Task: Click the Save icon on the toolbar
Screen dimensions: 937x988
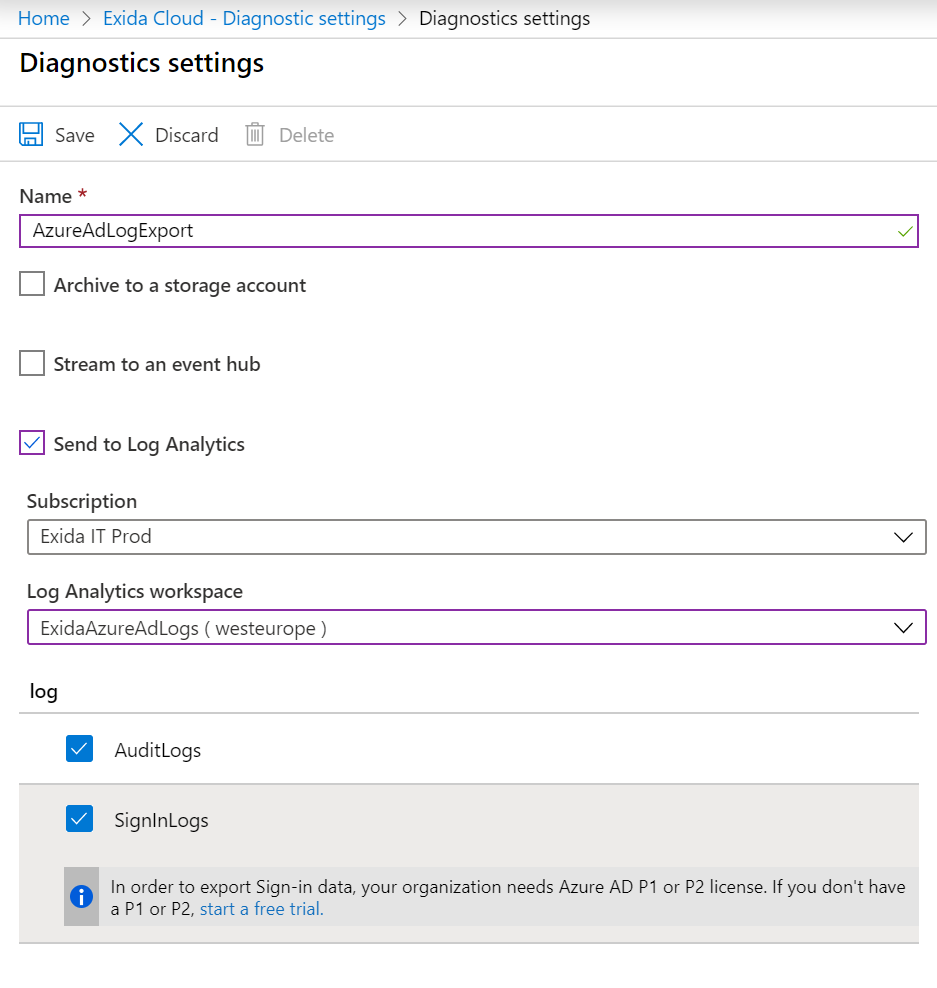Action: (31, 133)
